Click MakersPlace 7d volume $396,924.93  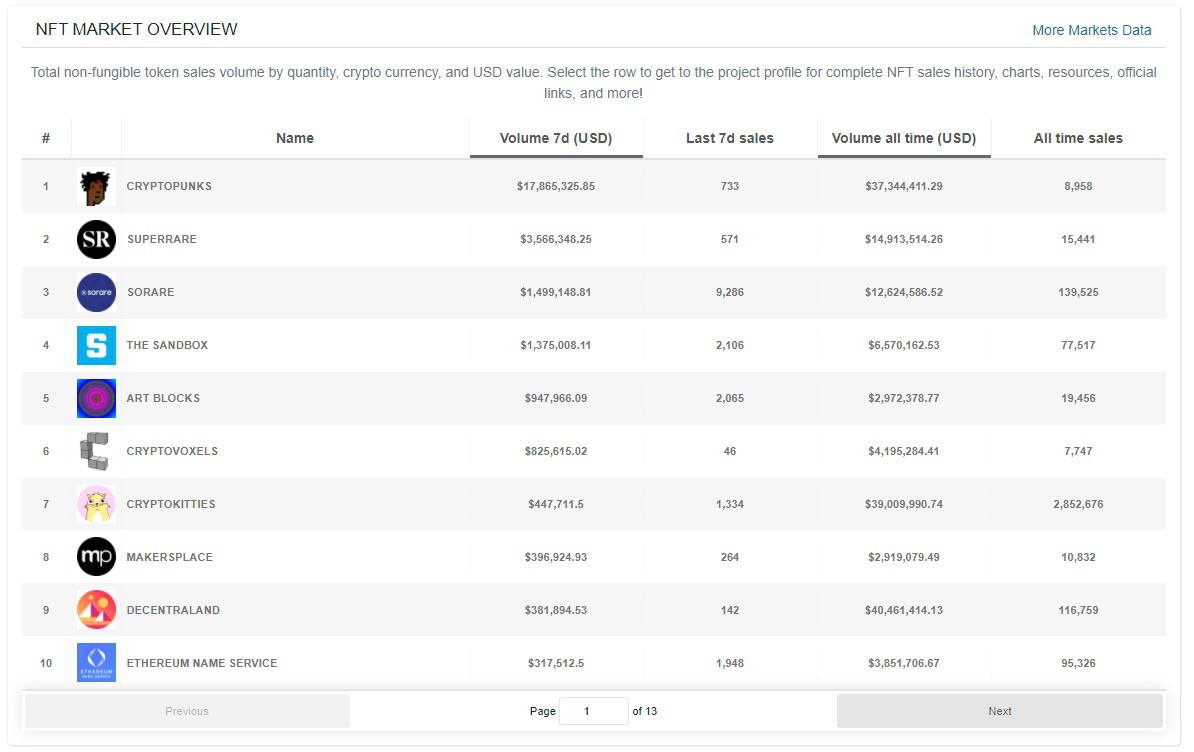point(556,557)
